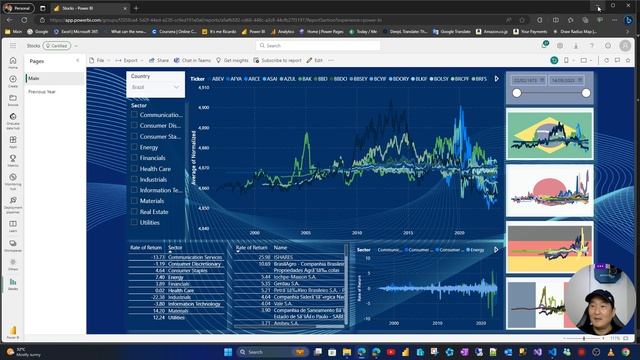Check the Materials sector checkbox
This screenshot has height=360, width=640.
[134, 201]
